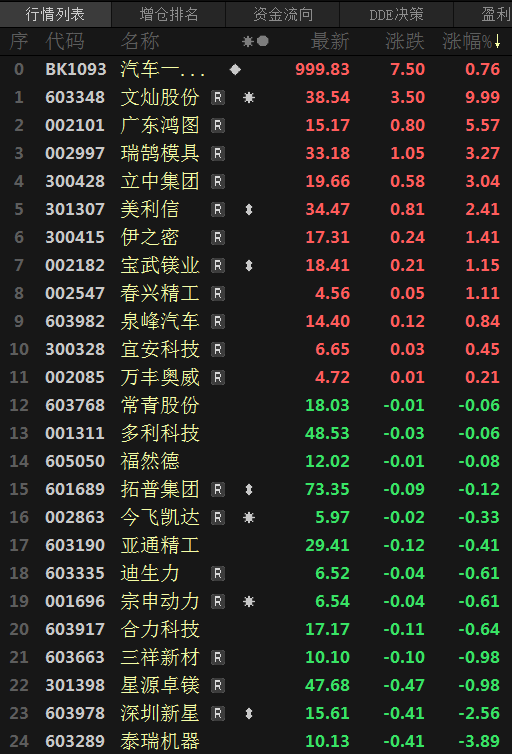Select stock name 瑞鹄模具
The height and width of the screenshot is (754, 512).
[x=160, y=153]
